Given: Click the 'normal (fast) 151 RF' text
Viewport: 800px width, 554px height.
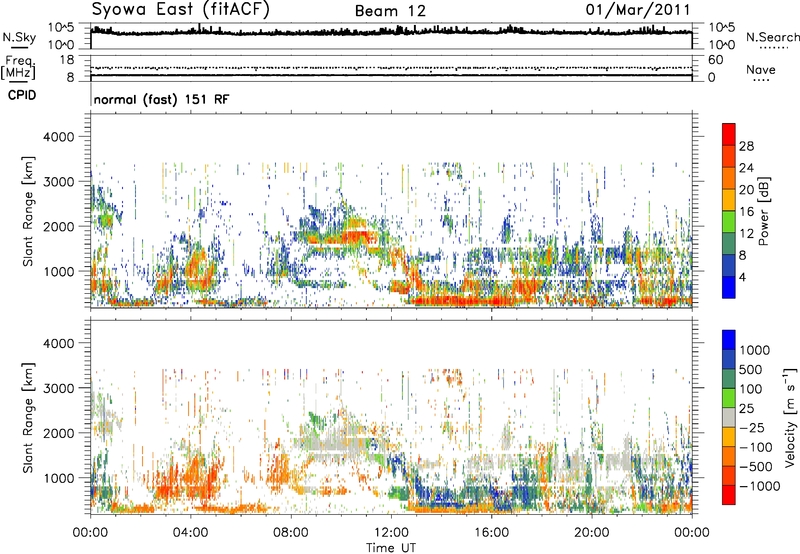Looking at the screenshot, I should coord(161,99).
